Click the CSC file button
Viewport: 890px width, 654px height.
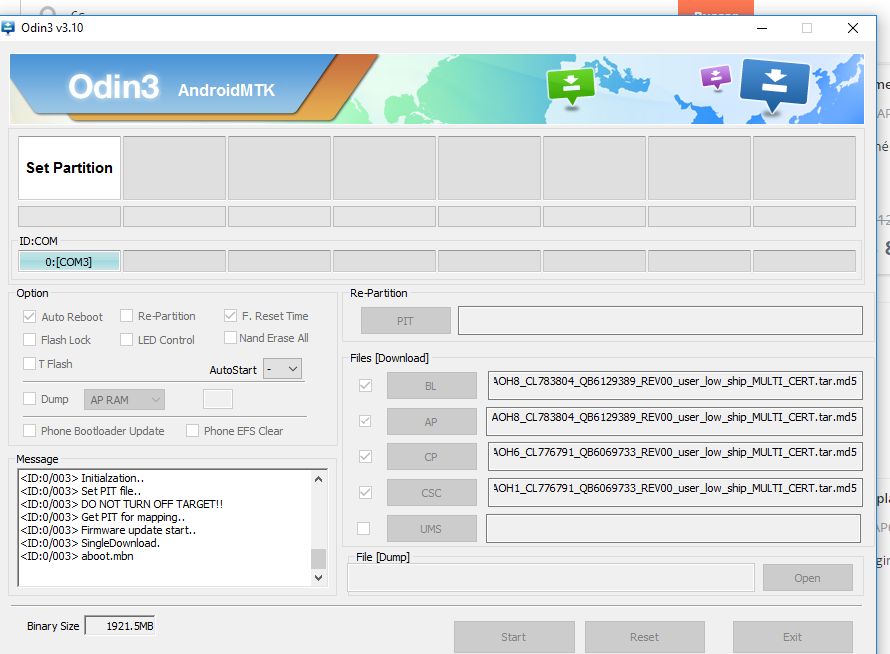coord(431,493)
